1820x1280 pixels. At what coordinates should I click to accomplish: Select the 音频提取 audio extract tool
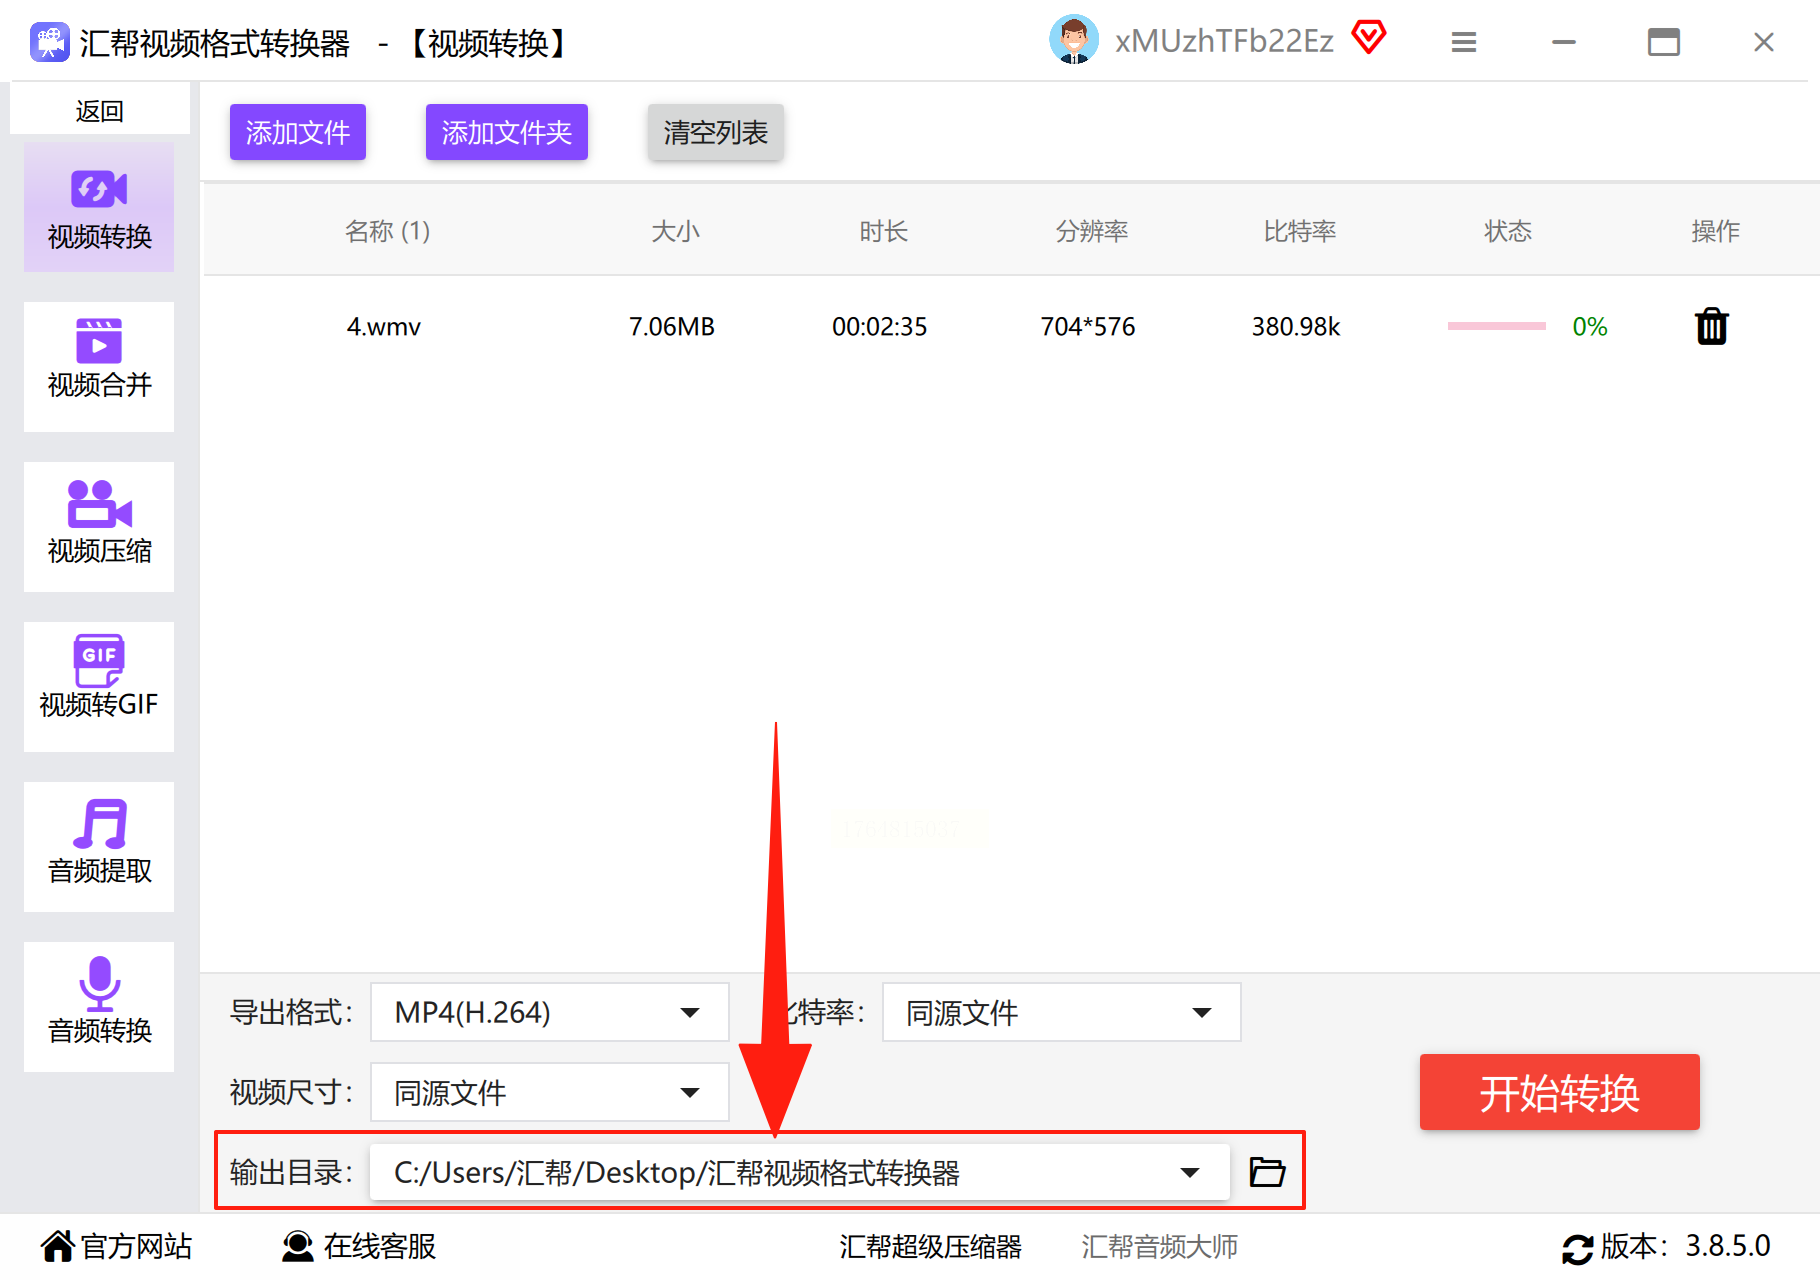point(99,846)
